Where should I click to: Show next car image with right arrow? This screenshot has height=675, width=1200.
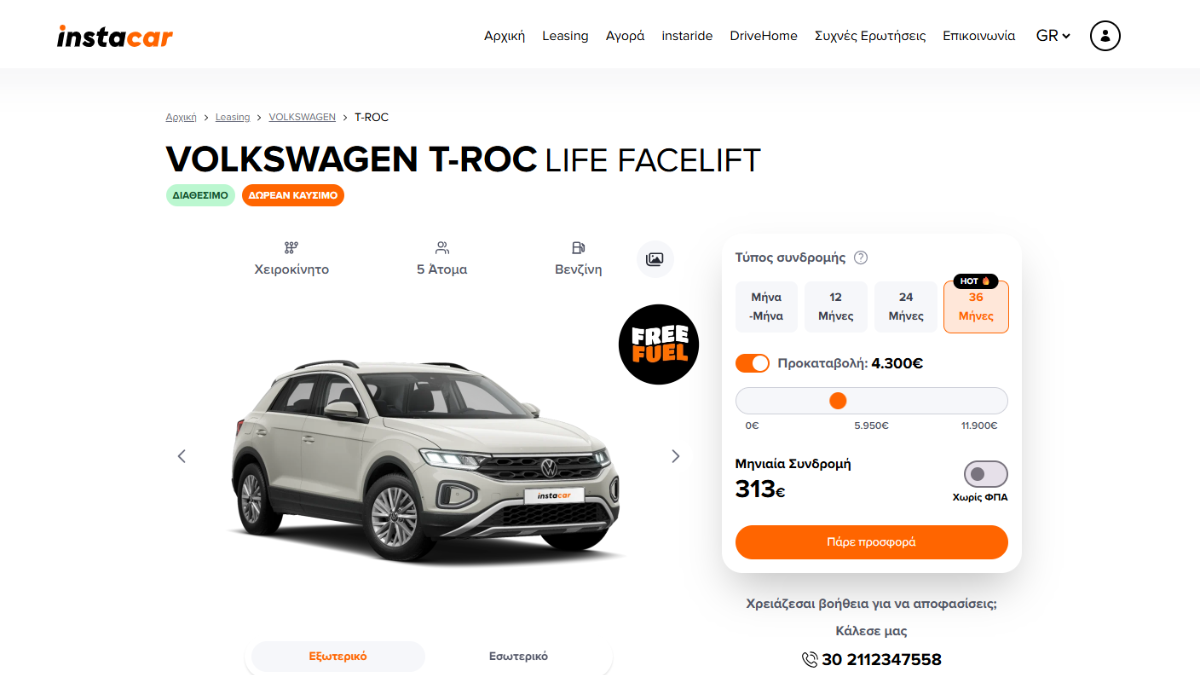pos(675,456)
